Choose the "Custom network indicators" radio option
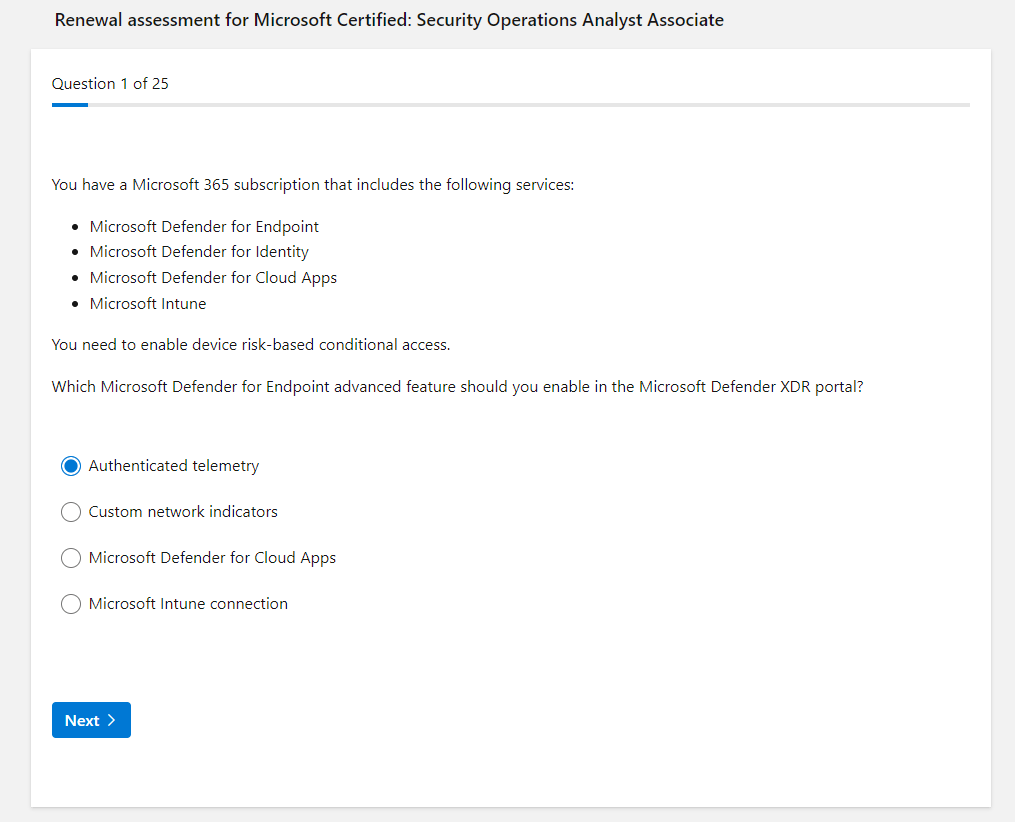Image resolution: width=1015 pixels, height=822 pixels. click(x=71, y=512)
